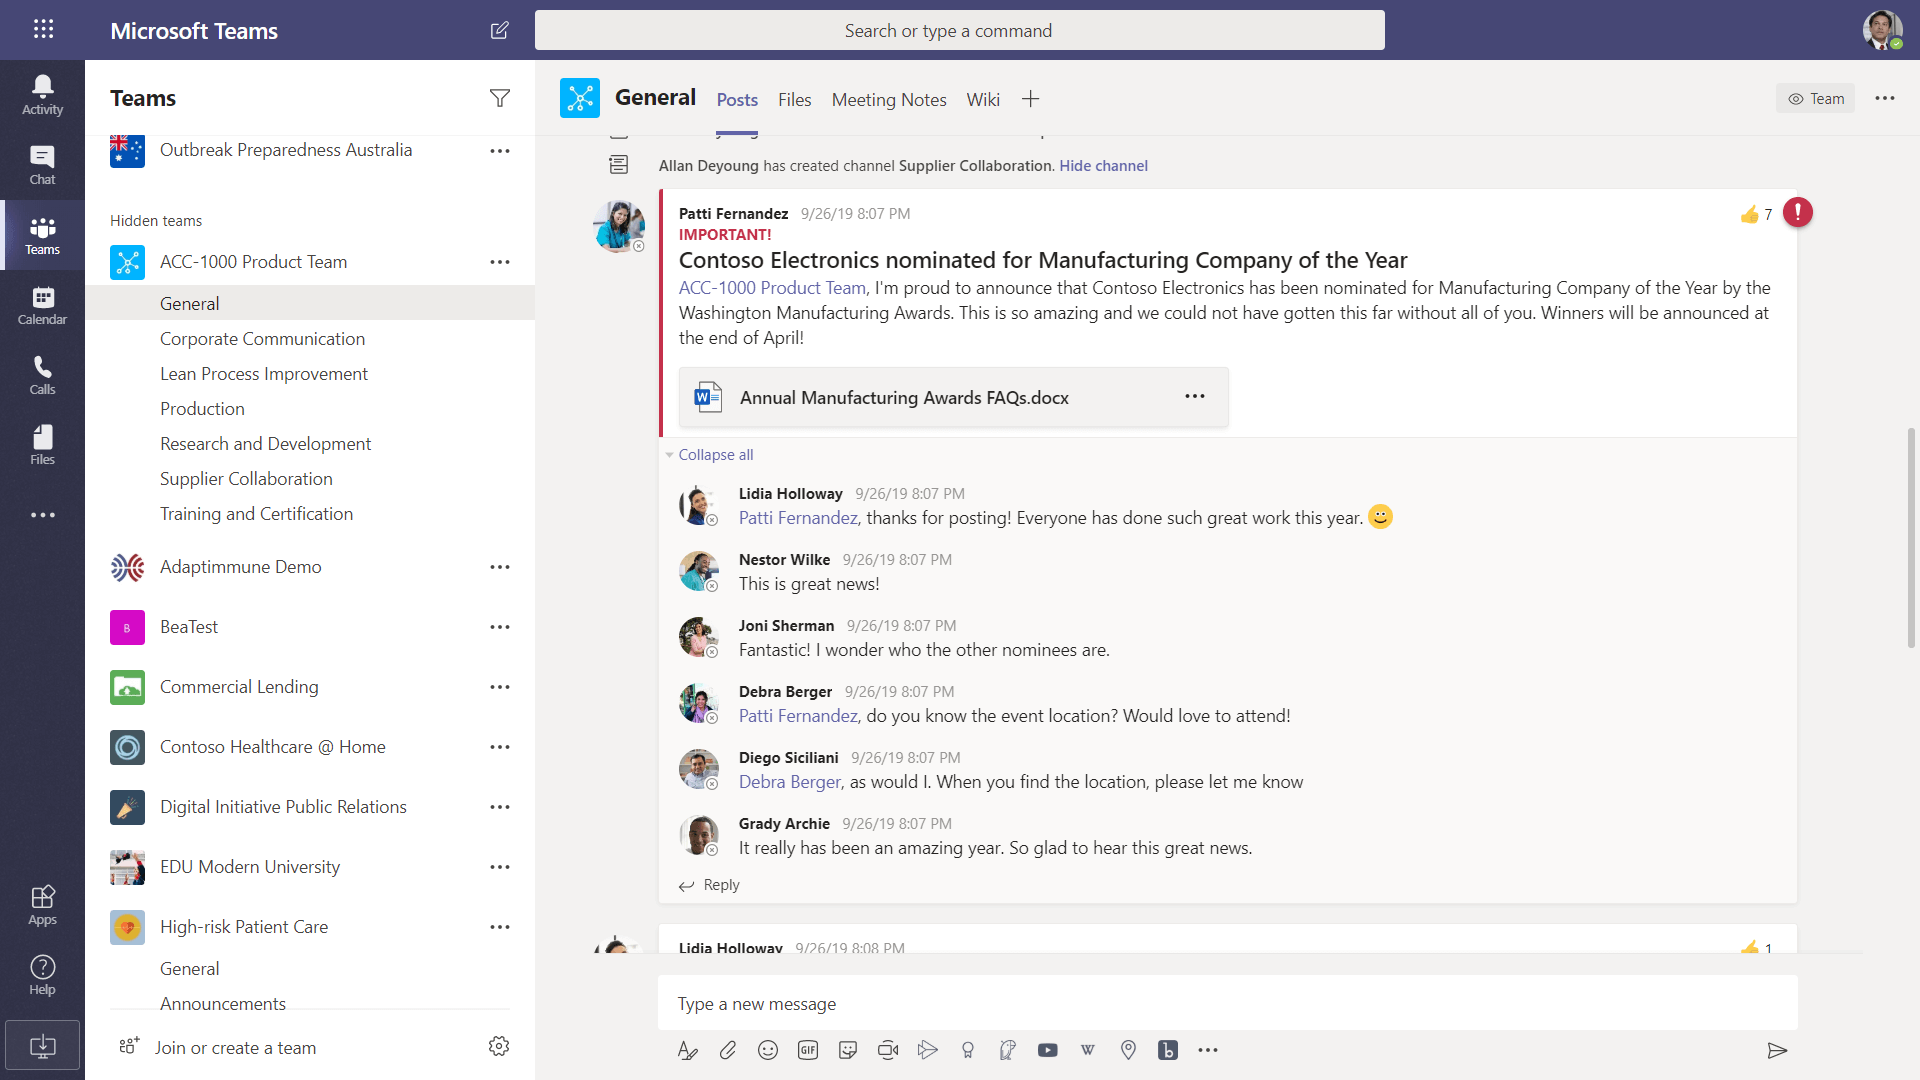Open the sticker picker

tap(848, 1050)
